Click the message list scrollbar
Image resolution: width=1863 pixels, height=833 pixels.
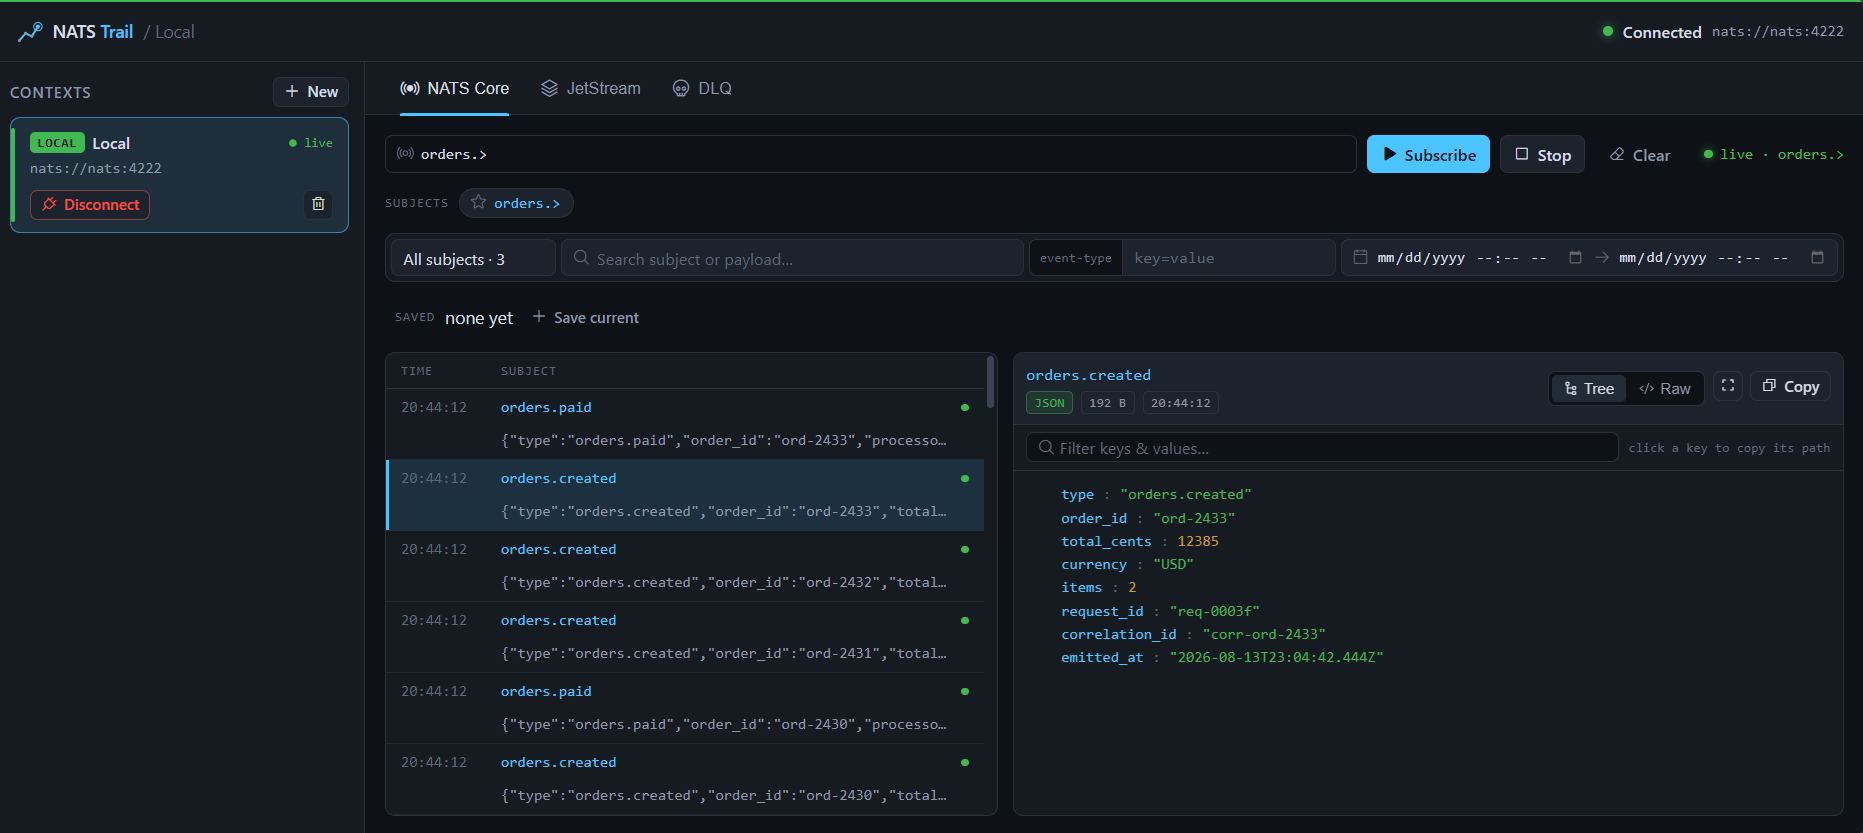(990, 382)
